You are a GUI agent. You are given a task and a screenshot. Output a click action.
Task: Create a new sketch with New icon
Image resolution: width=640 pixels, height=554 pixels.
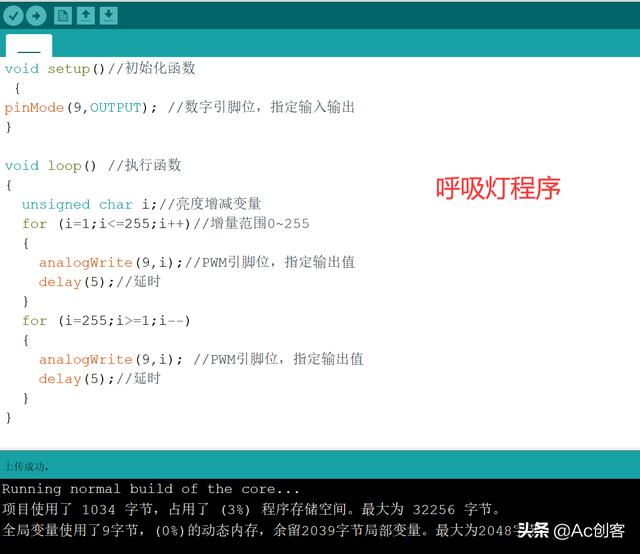tap(63, 16)
